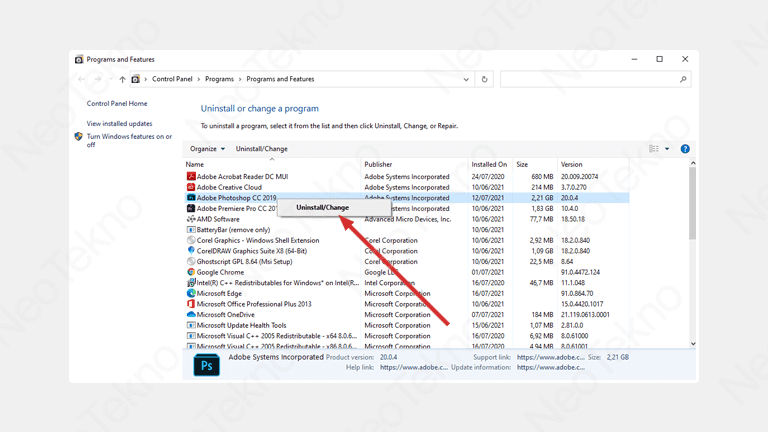Sort by the Installed On column header
Image resolution: width=768 pixels, height=432 pixels.
(x=490, y=164)
